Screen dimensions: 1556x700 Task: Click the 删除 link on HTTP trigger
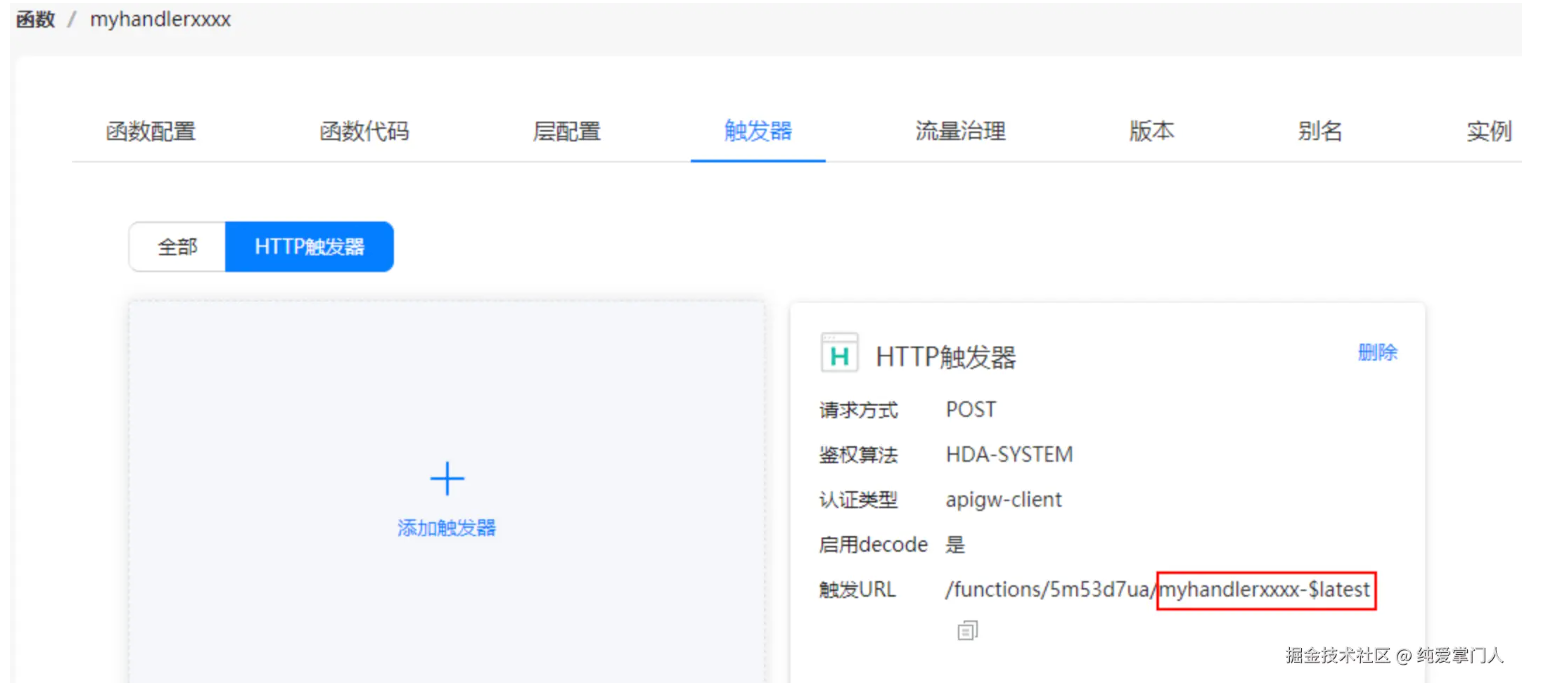point(1377,352)
